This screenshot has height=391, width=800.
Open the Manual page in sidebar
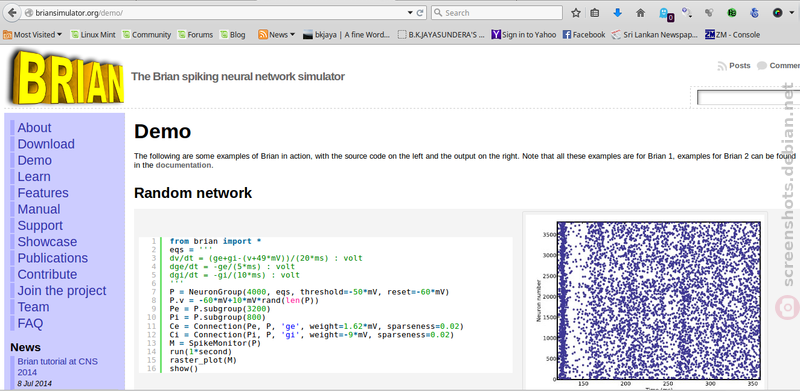39,209
